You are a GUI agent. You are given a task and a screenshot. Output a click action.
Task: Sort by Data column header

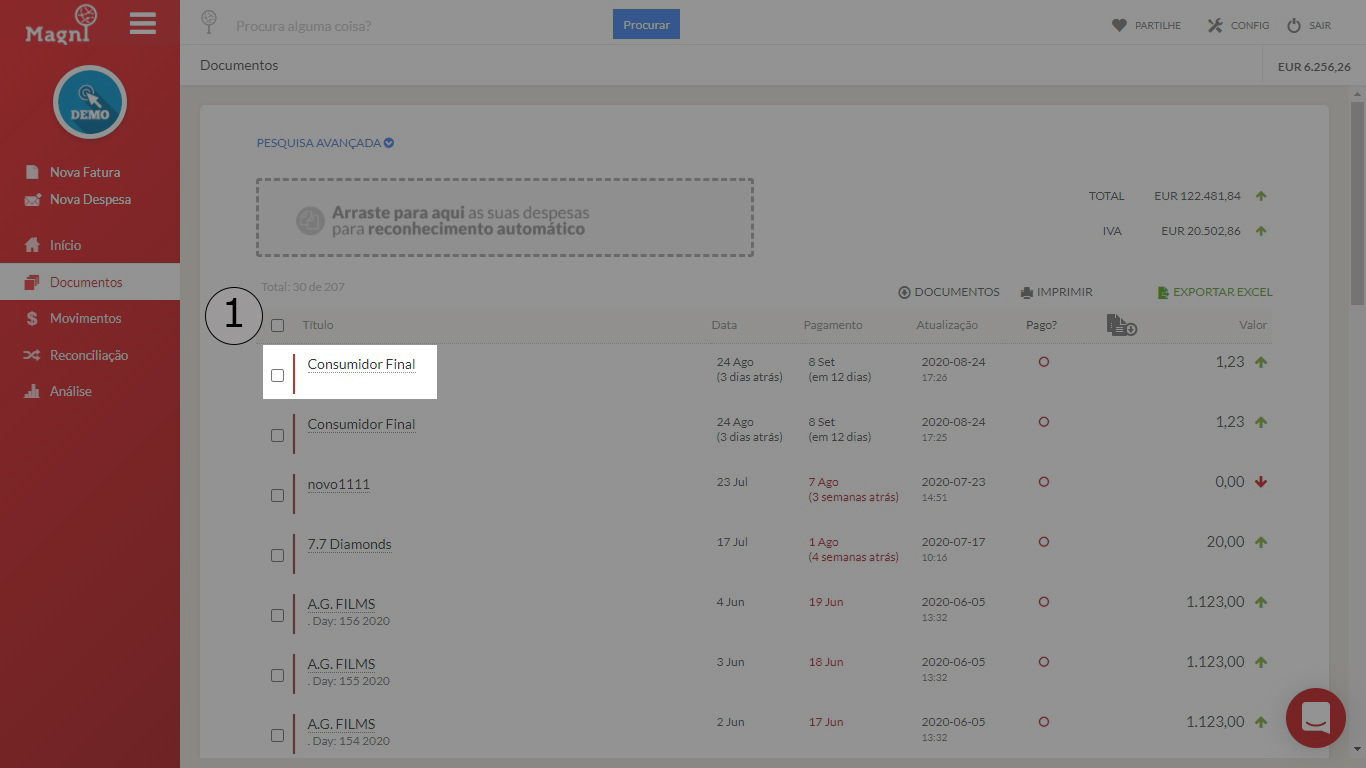[x=724, y=325]
